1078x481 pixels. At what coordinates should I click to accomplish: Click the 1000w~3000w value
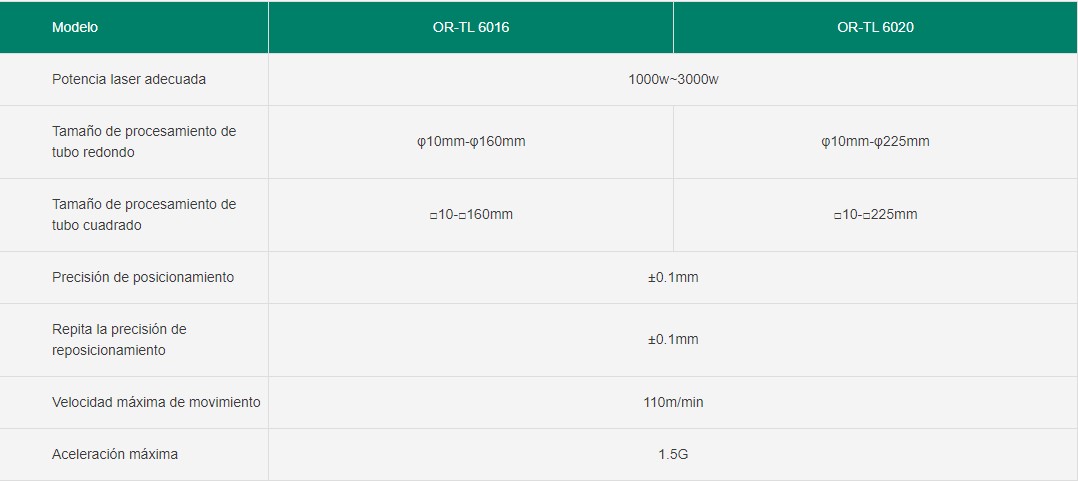[673, 79]
